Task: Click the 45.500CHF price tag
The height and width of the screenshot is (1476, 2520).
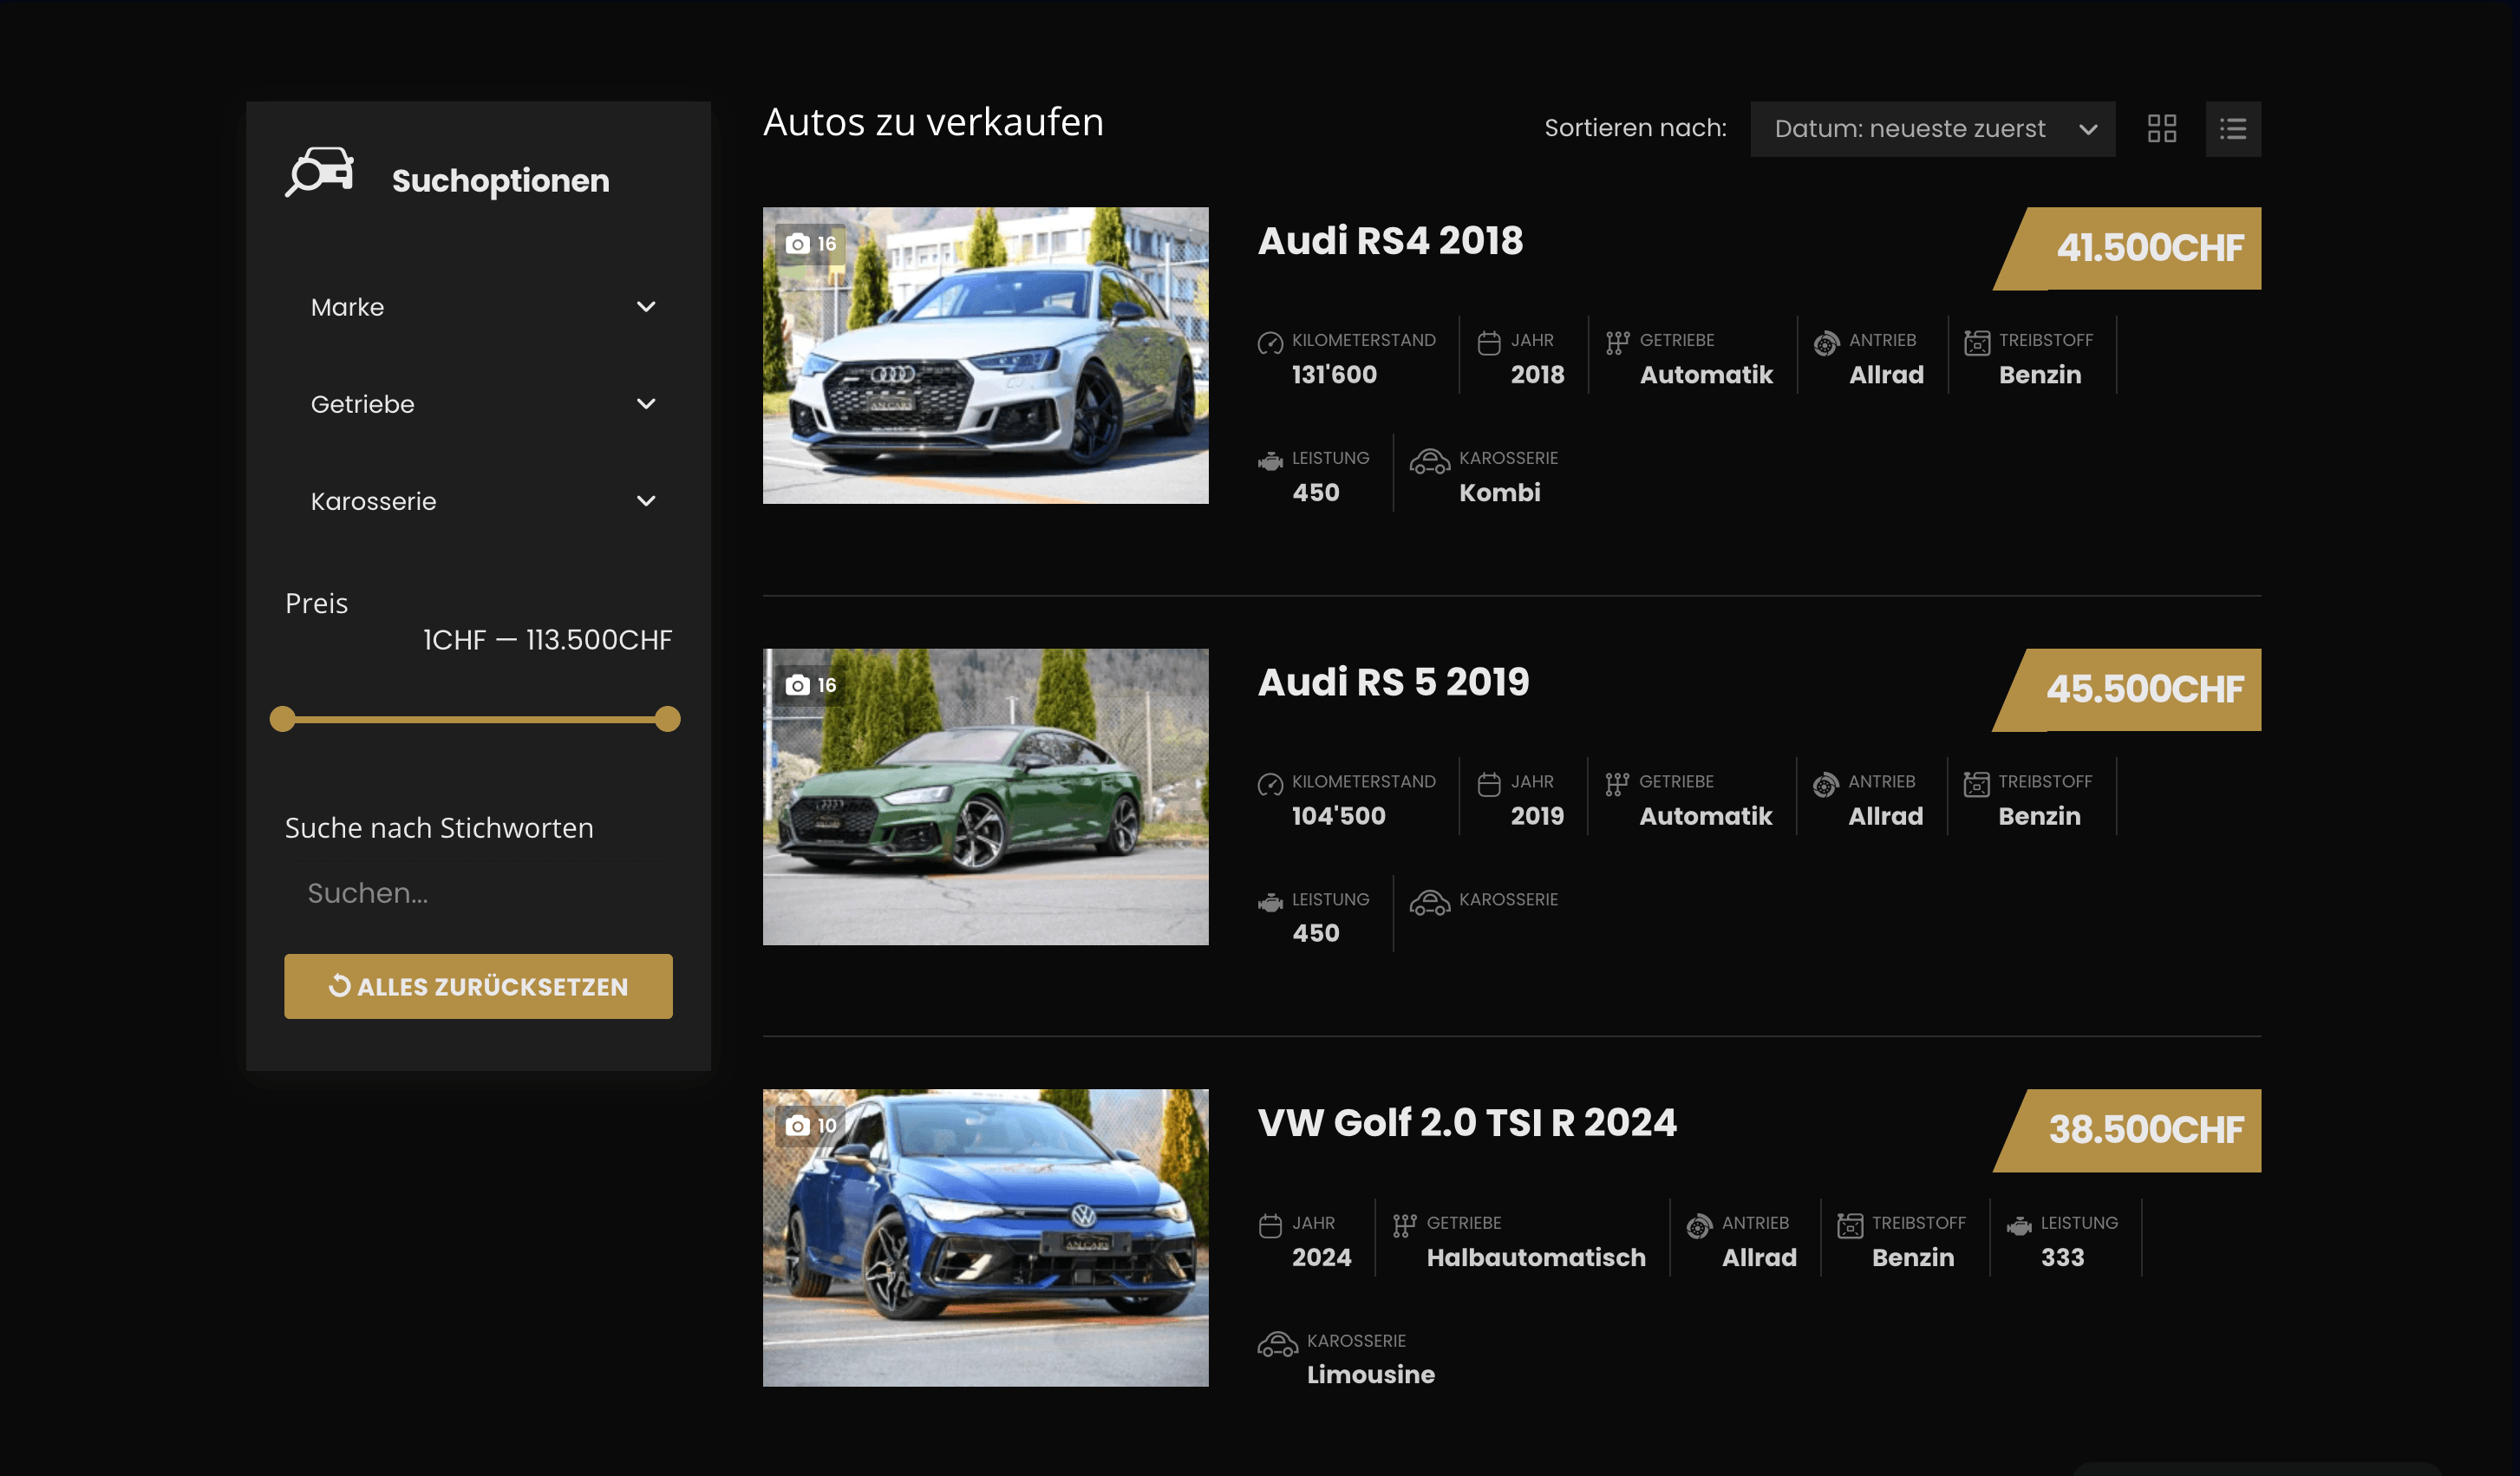Action: pyautogui.click(x=2128, y=689)
